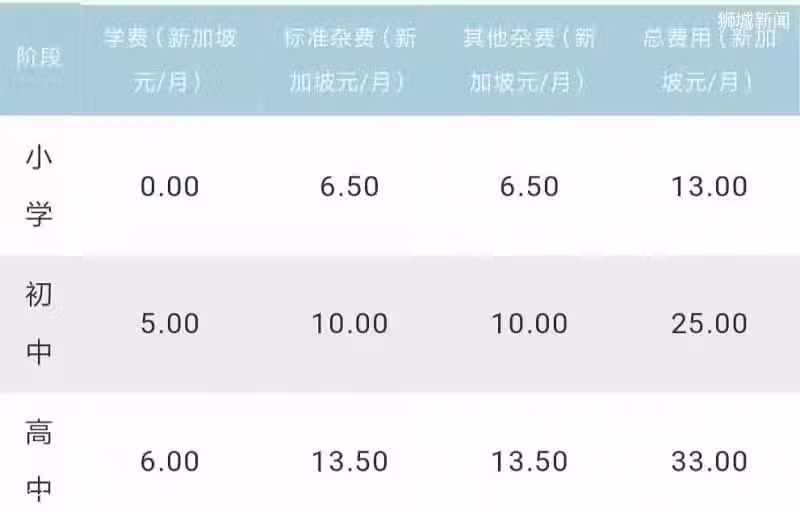Select 高中 standard misc fee 13.50

pos(349,461)
